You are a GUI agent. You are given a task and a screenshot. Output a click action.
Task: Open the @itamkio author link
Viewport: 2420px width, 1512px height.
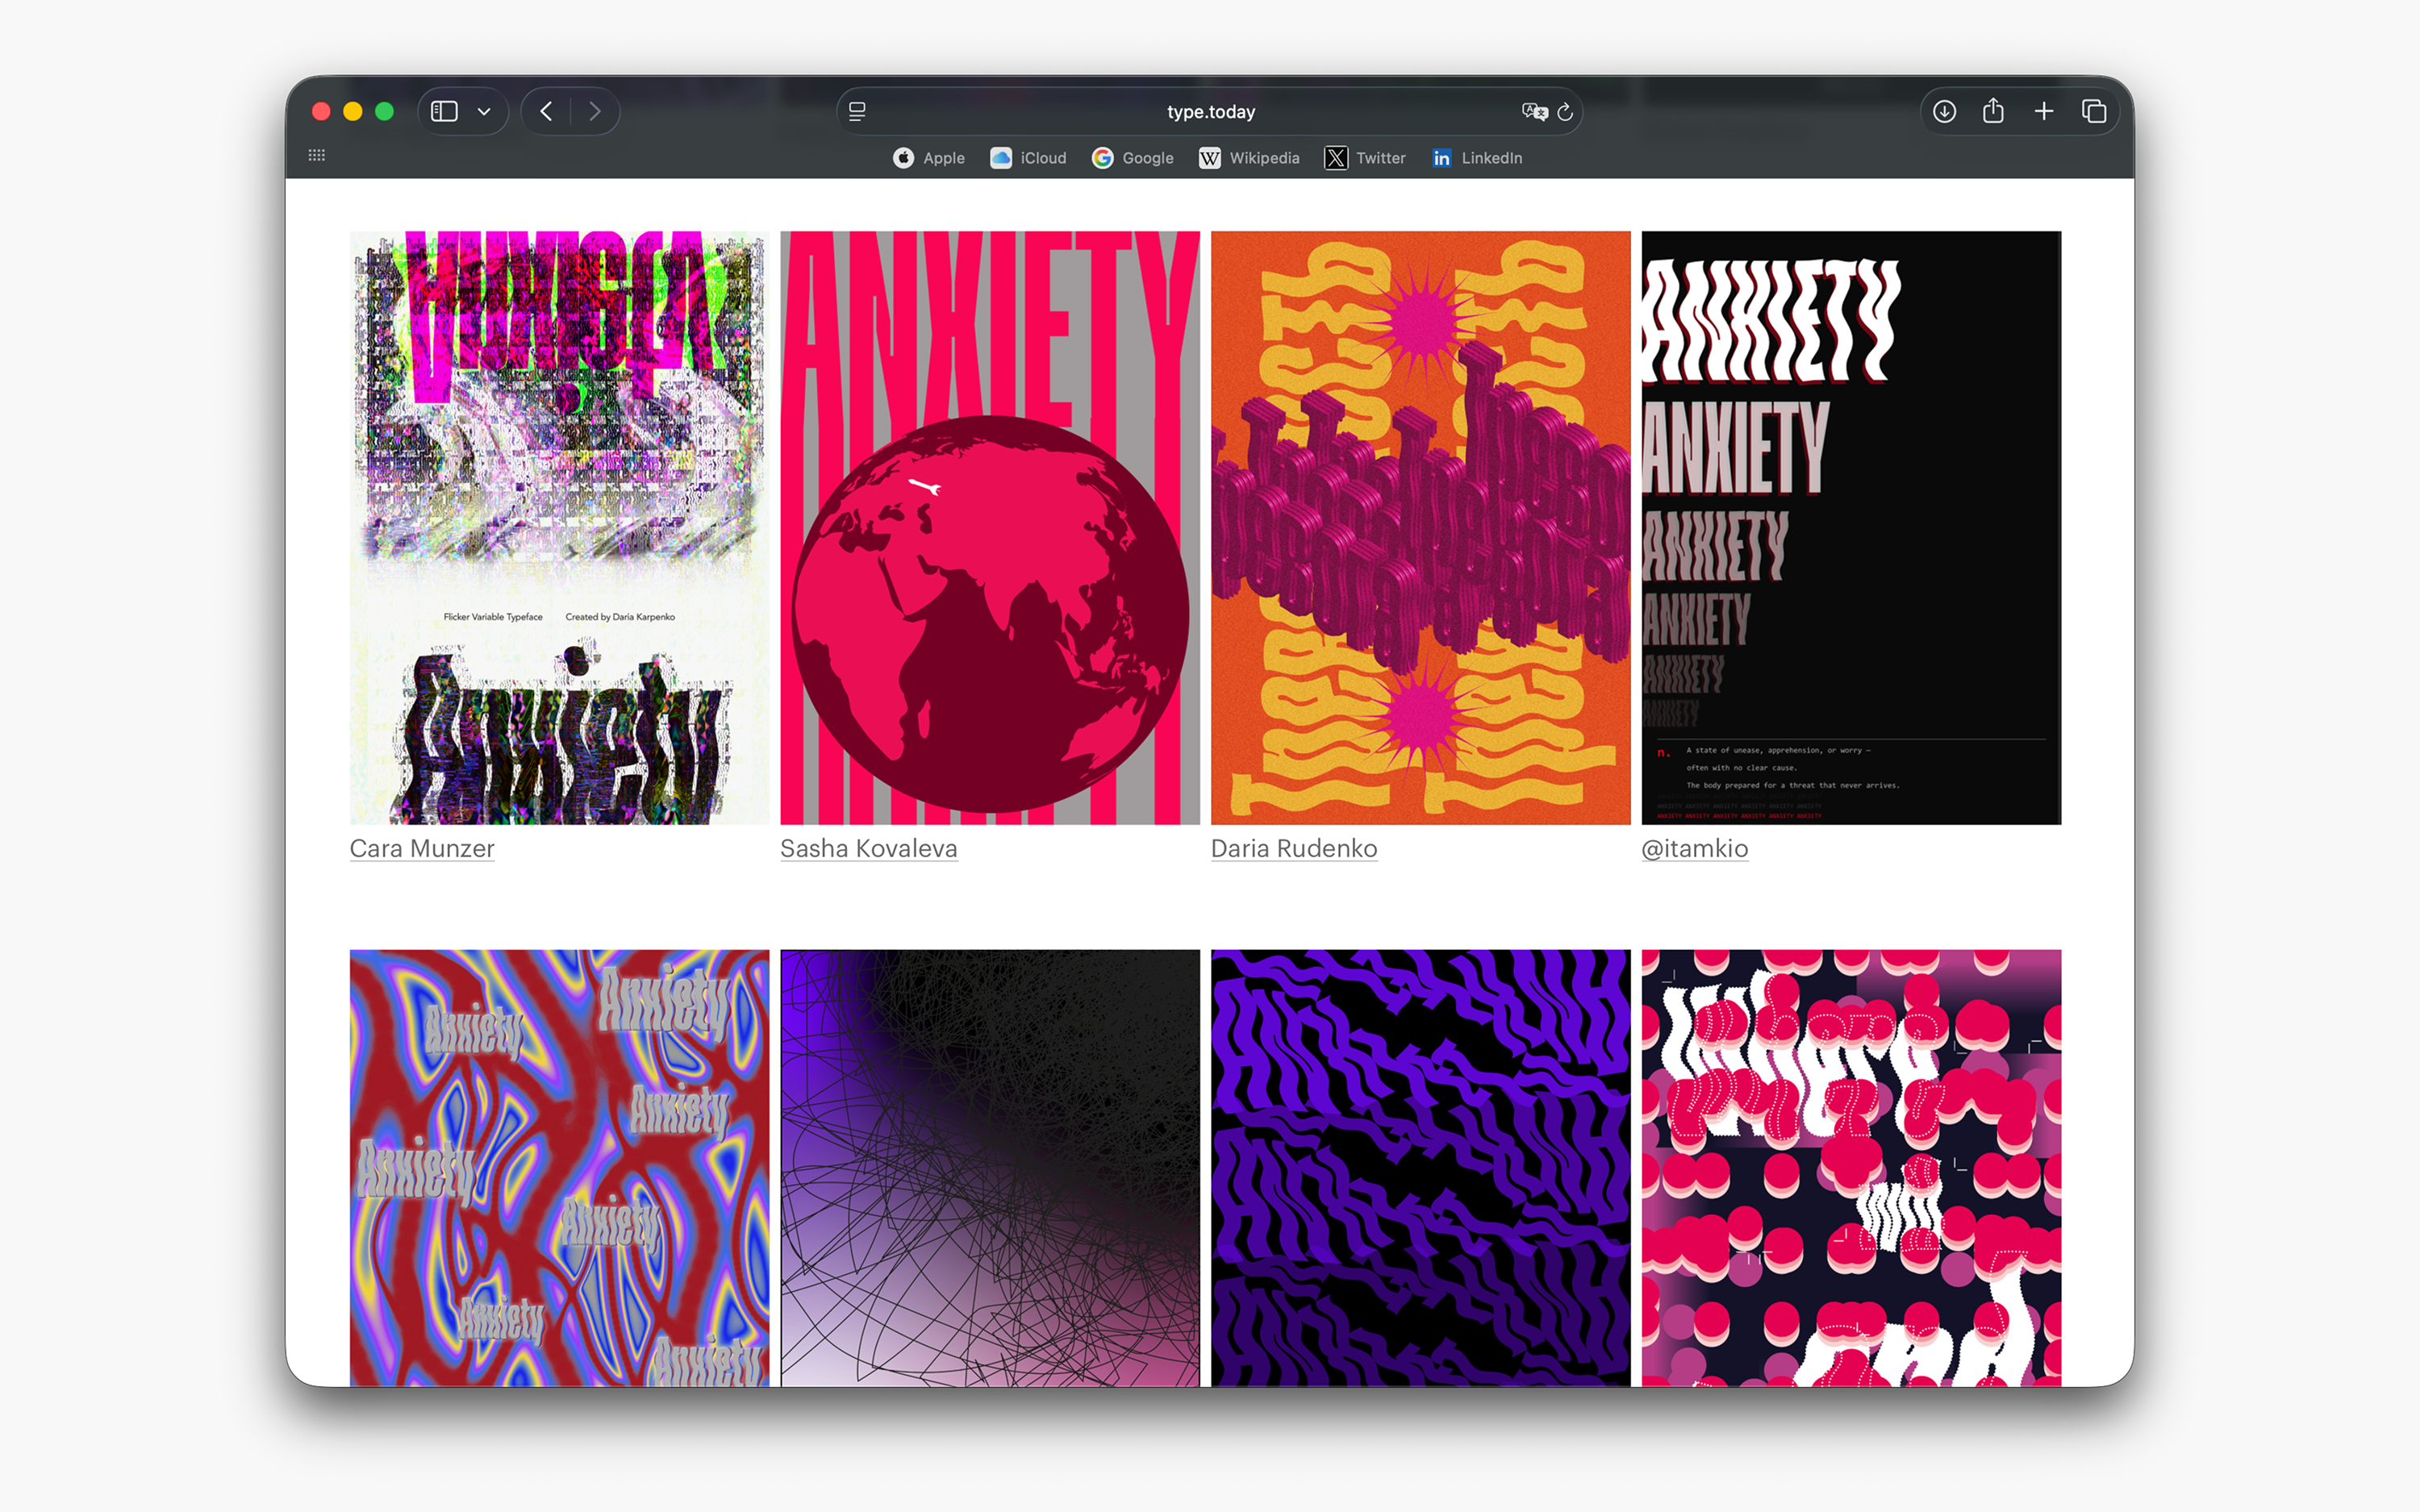1695,848
